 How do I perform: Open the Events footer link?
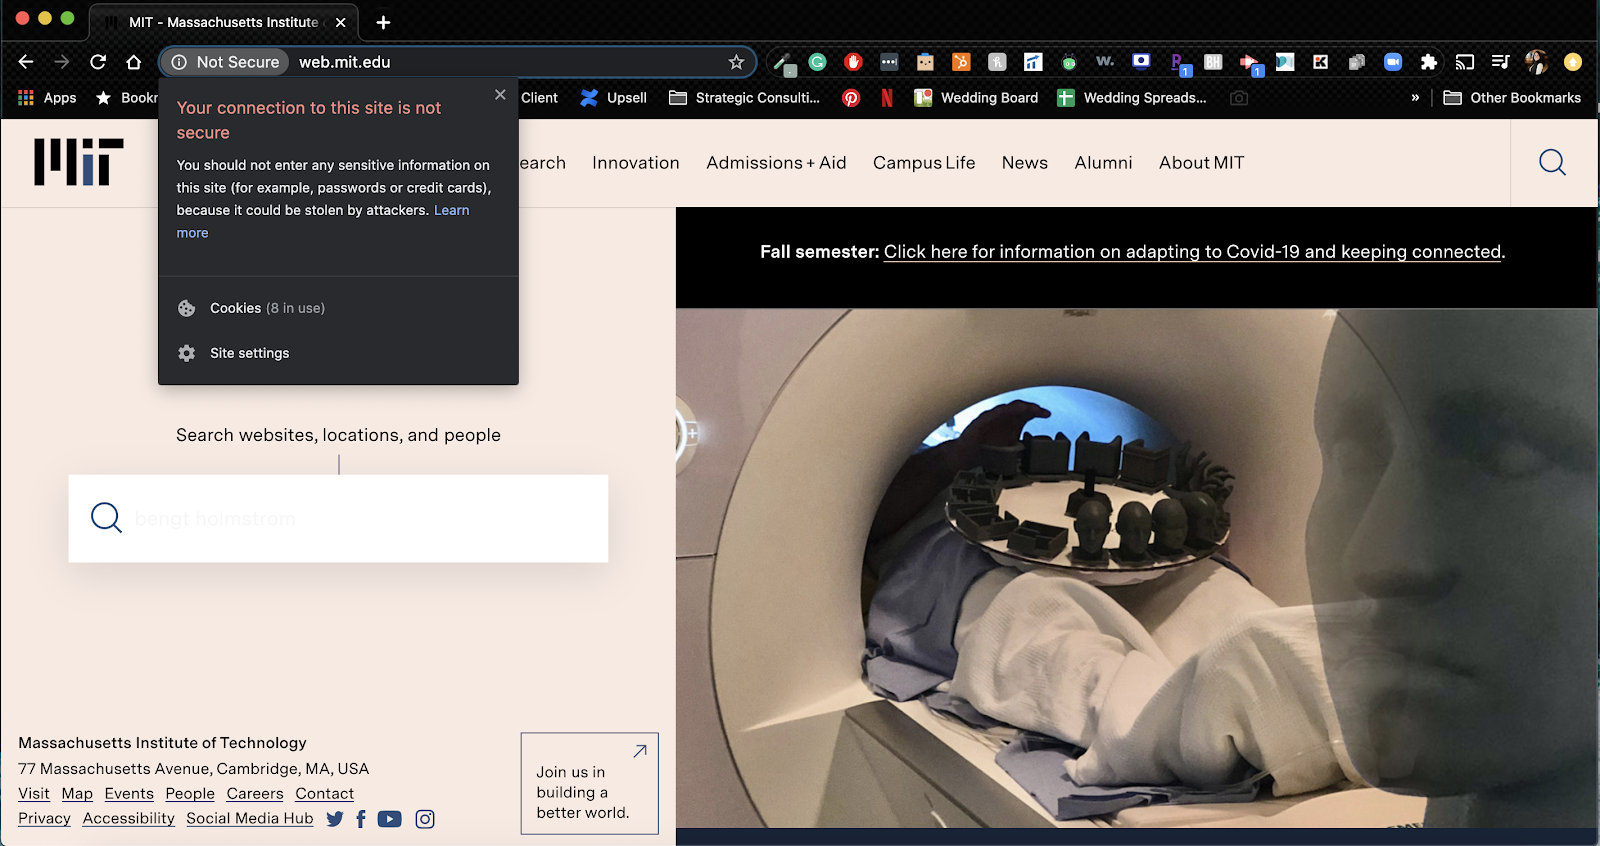pos(129,794)
